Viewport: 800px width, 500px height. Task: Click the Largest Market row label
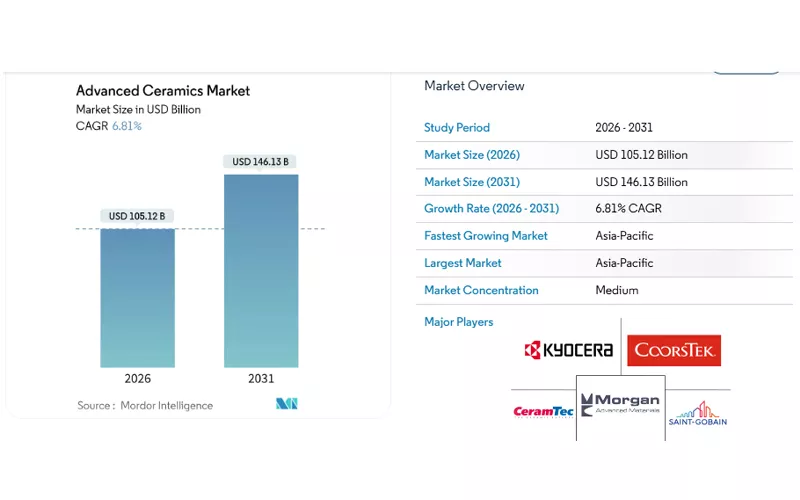463,263
